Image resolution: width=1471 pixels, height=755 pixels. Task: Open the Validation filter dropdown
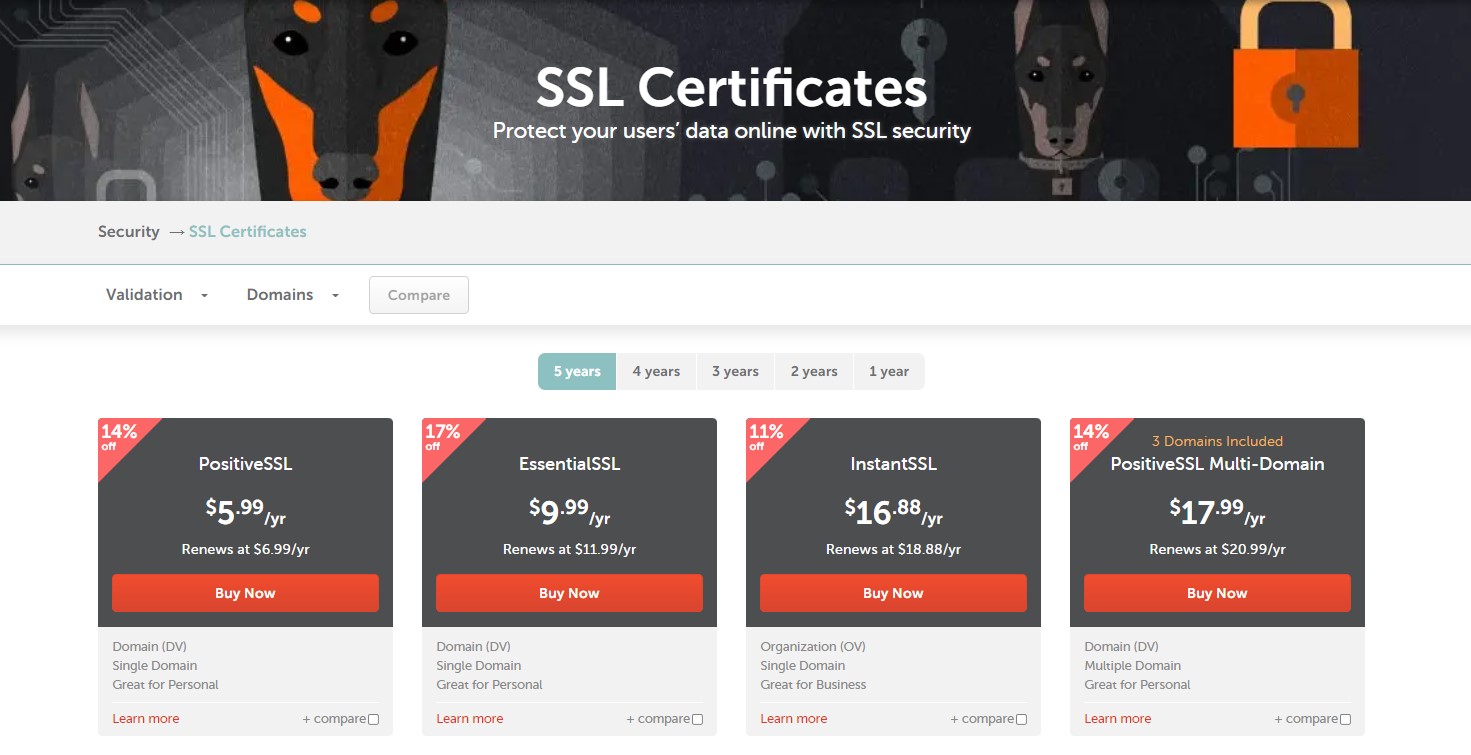point(157,295)
